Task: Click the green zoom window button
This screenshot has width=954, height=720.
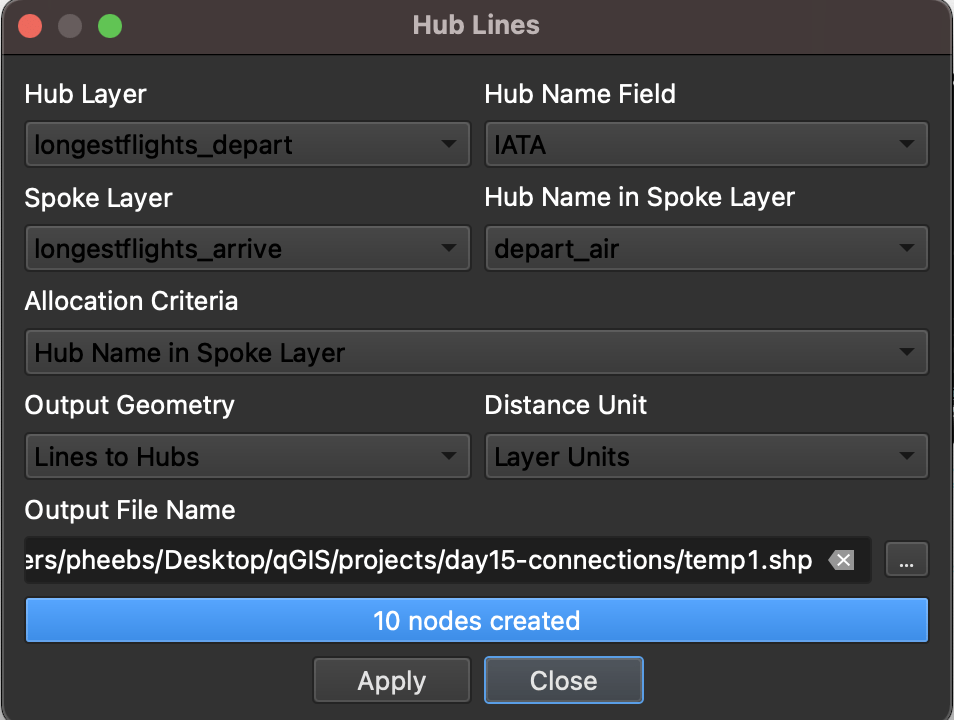Action: 109,26
